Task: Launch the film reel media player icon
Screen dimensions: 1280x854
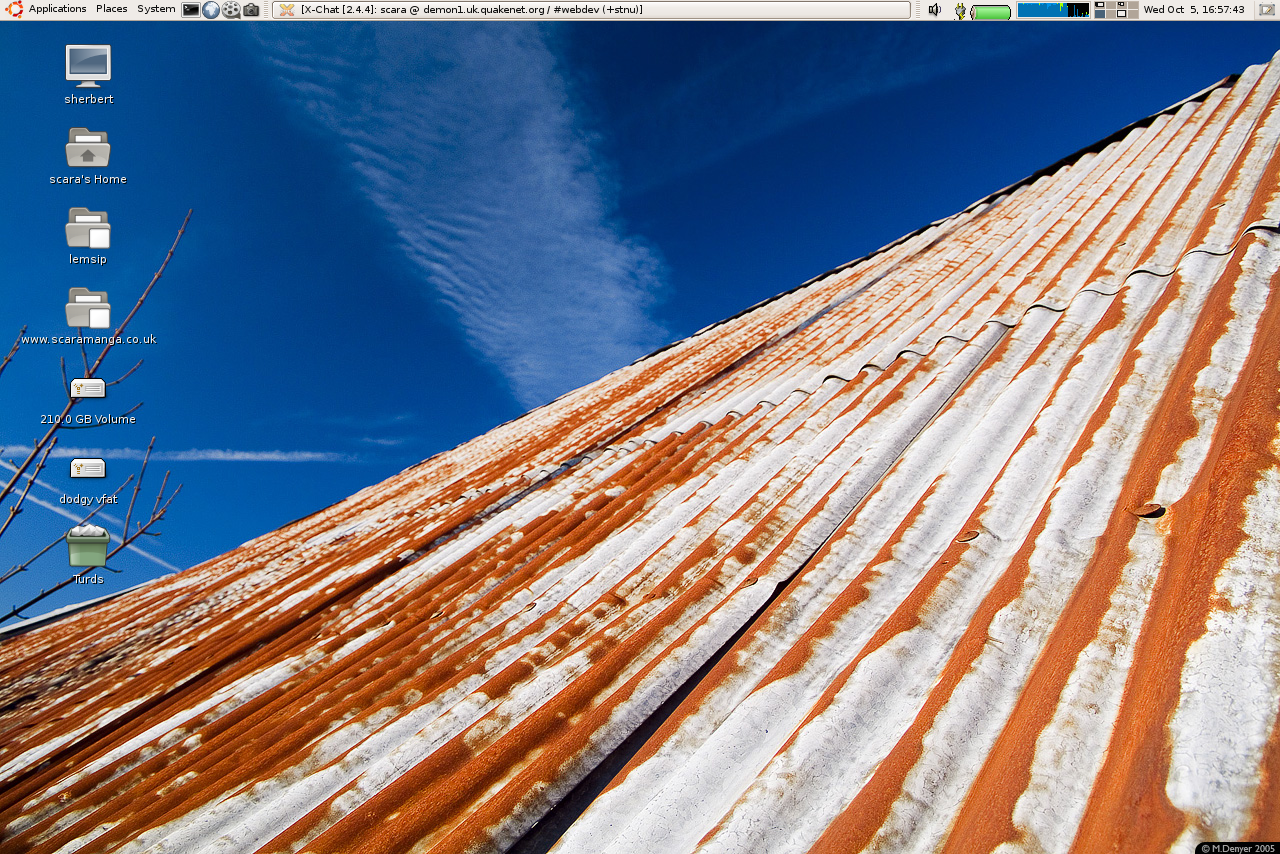Action: 231,10
